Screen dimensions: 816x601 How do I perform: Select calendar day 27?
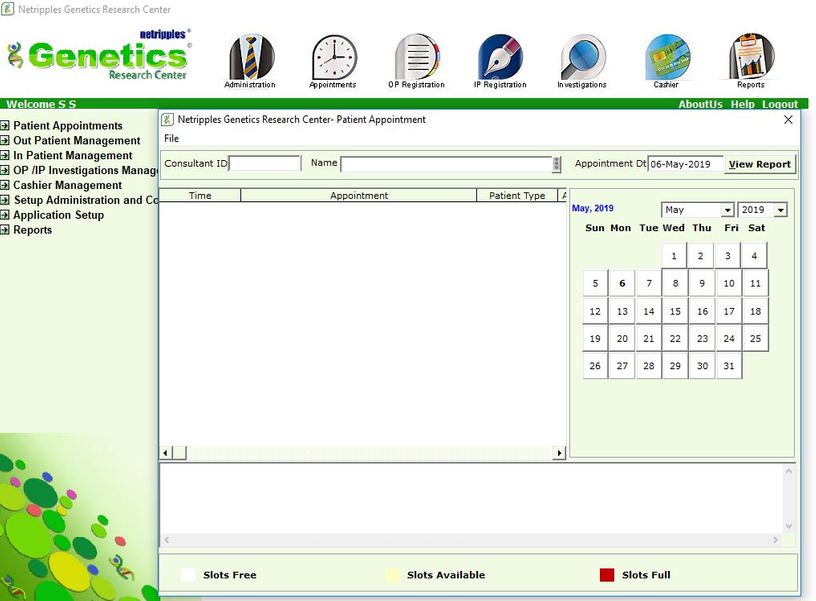[622, 366]
